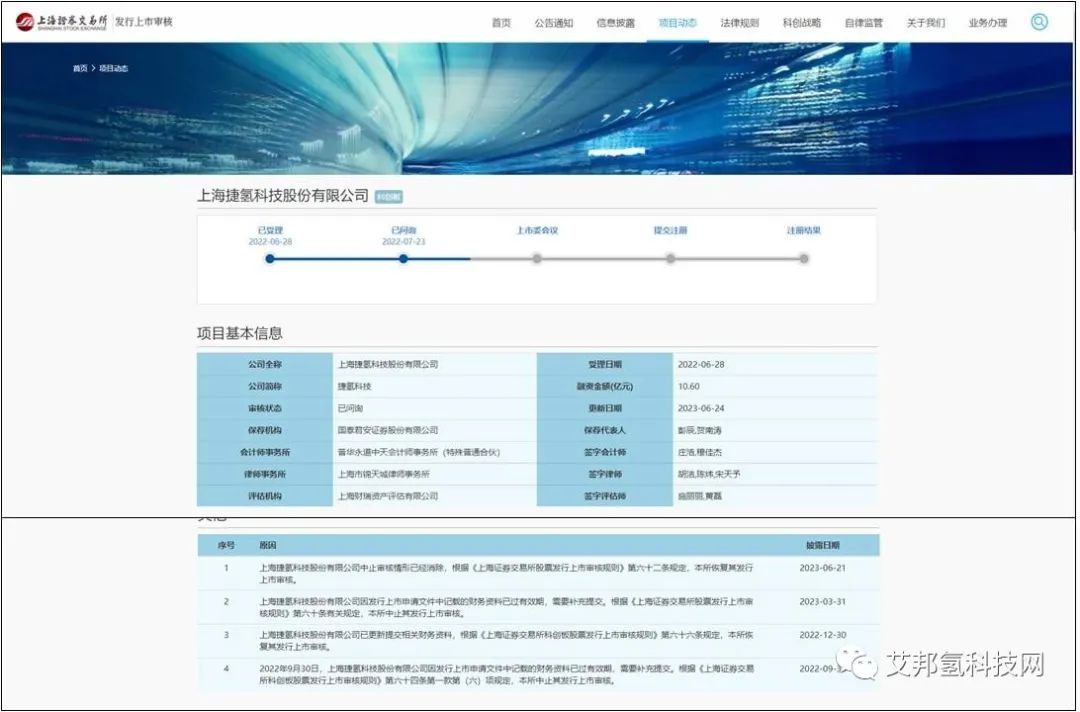
Task: Click the 律师事务所 value 上海市锦天城律师事务所
Action: pos(384,474)
